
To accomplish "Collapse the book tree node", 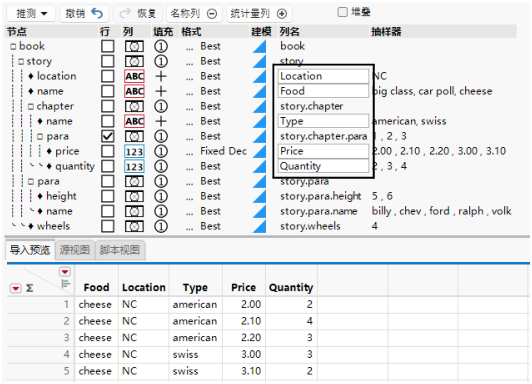I will (x=13, y=46).
